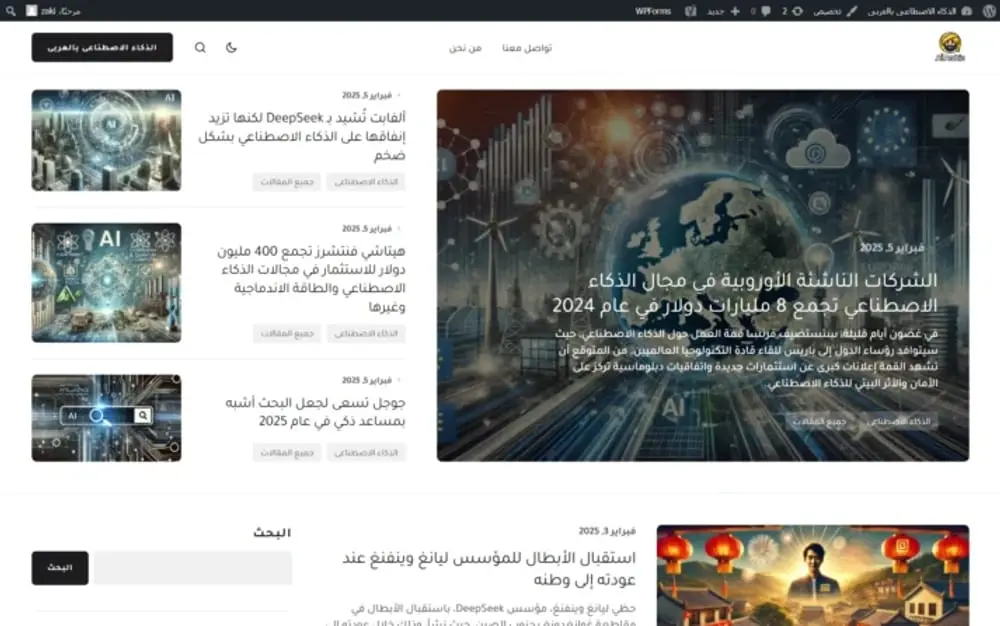Focus the sidebar search input field

(x=193, y=568)
